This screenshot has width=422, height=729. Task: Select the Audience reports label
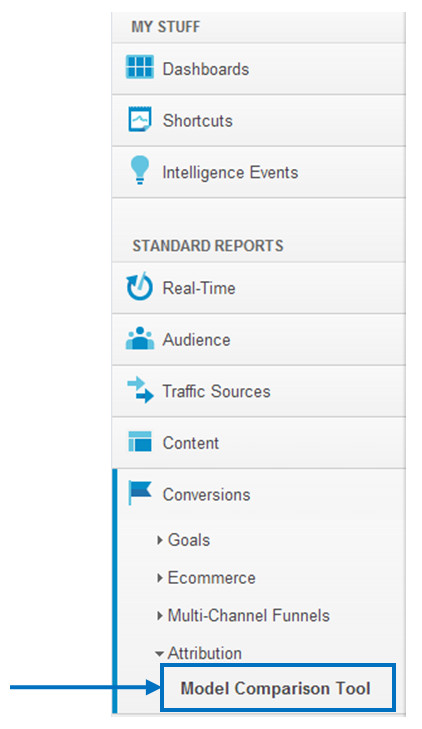(x=197, y=340)
